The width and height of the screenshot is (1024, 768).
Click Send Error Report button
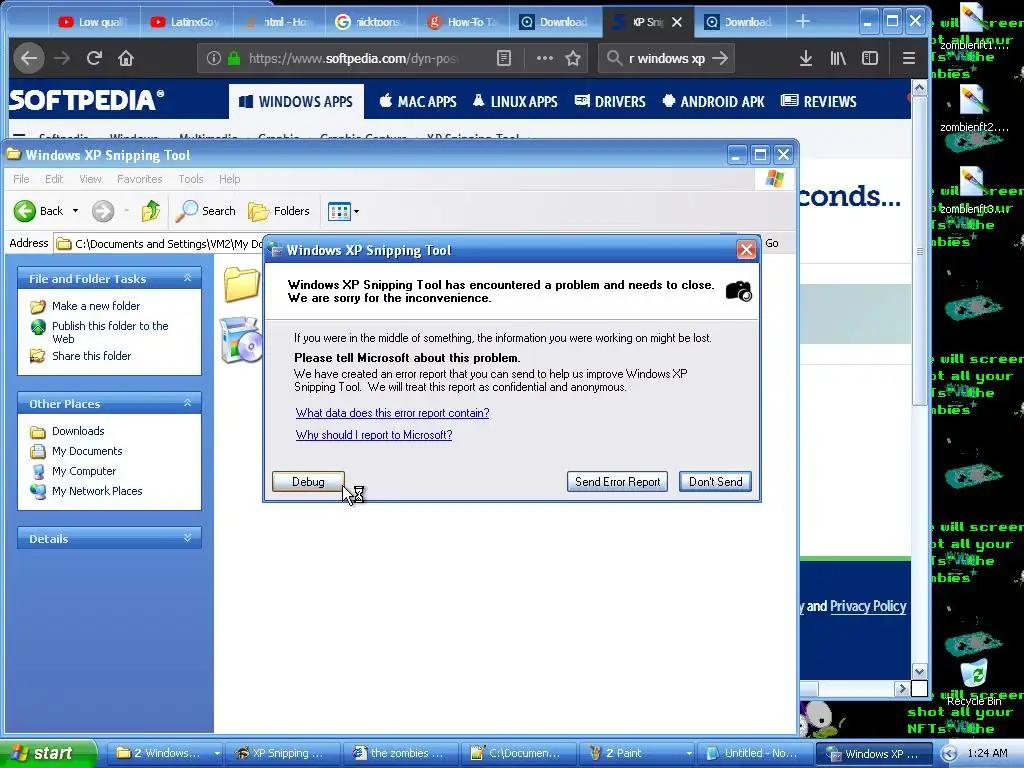617,482
